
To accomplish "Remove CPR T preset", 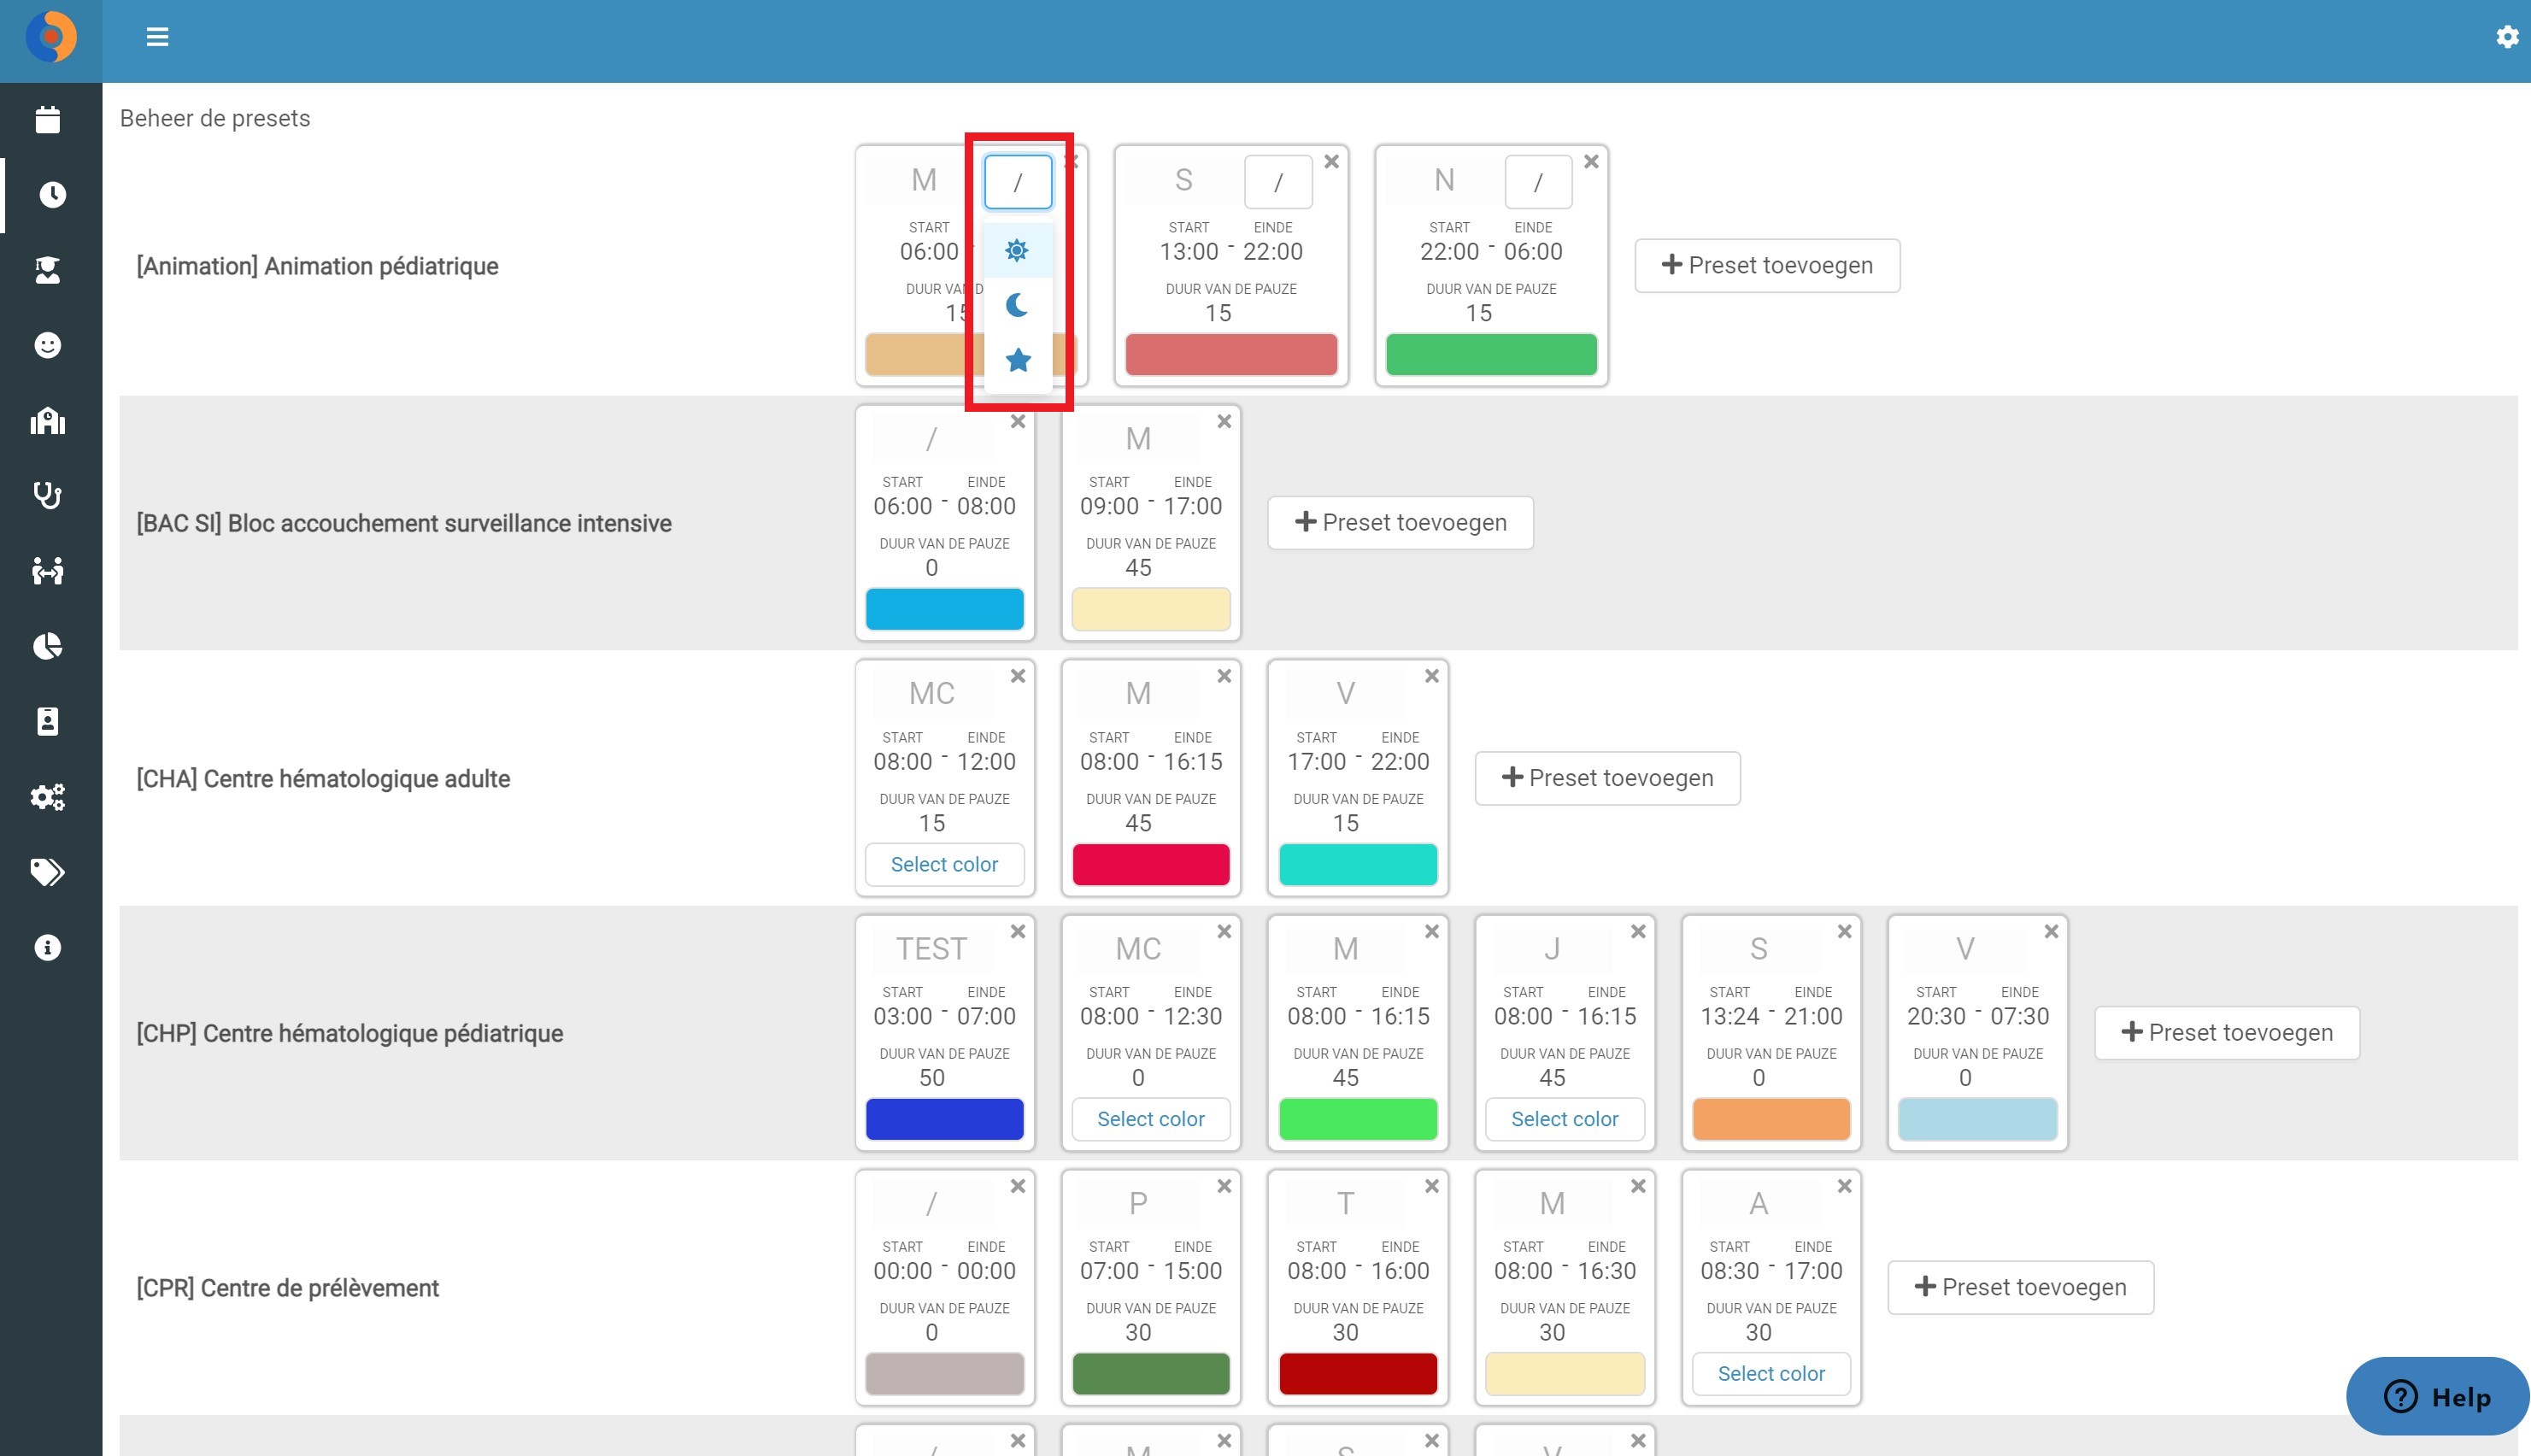I will point(1432,1186).
